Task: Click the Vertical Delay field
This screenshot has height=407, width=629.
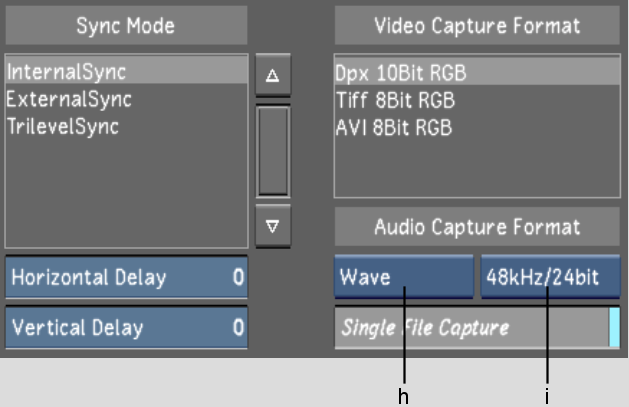Action: point(126,327)
